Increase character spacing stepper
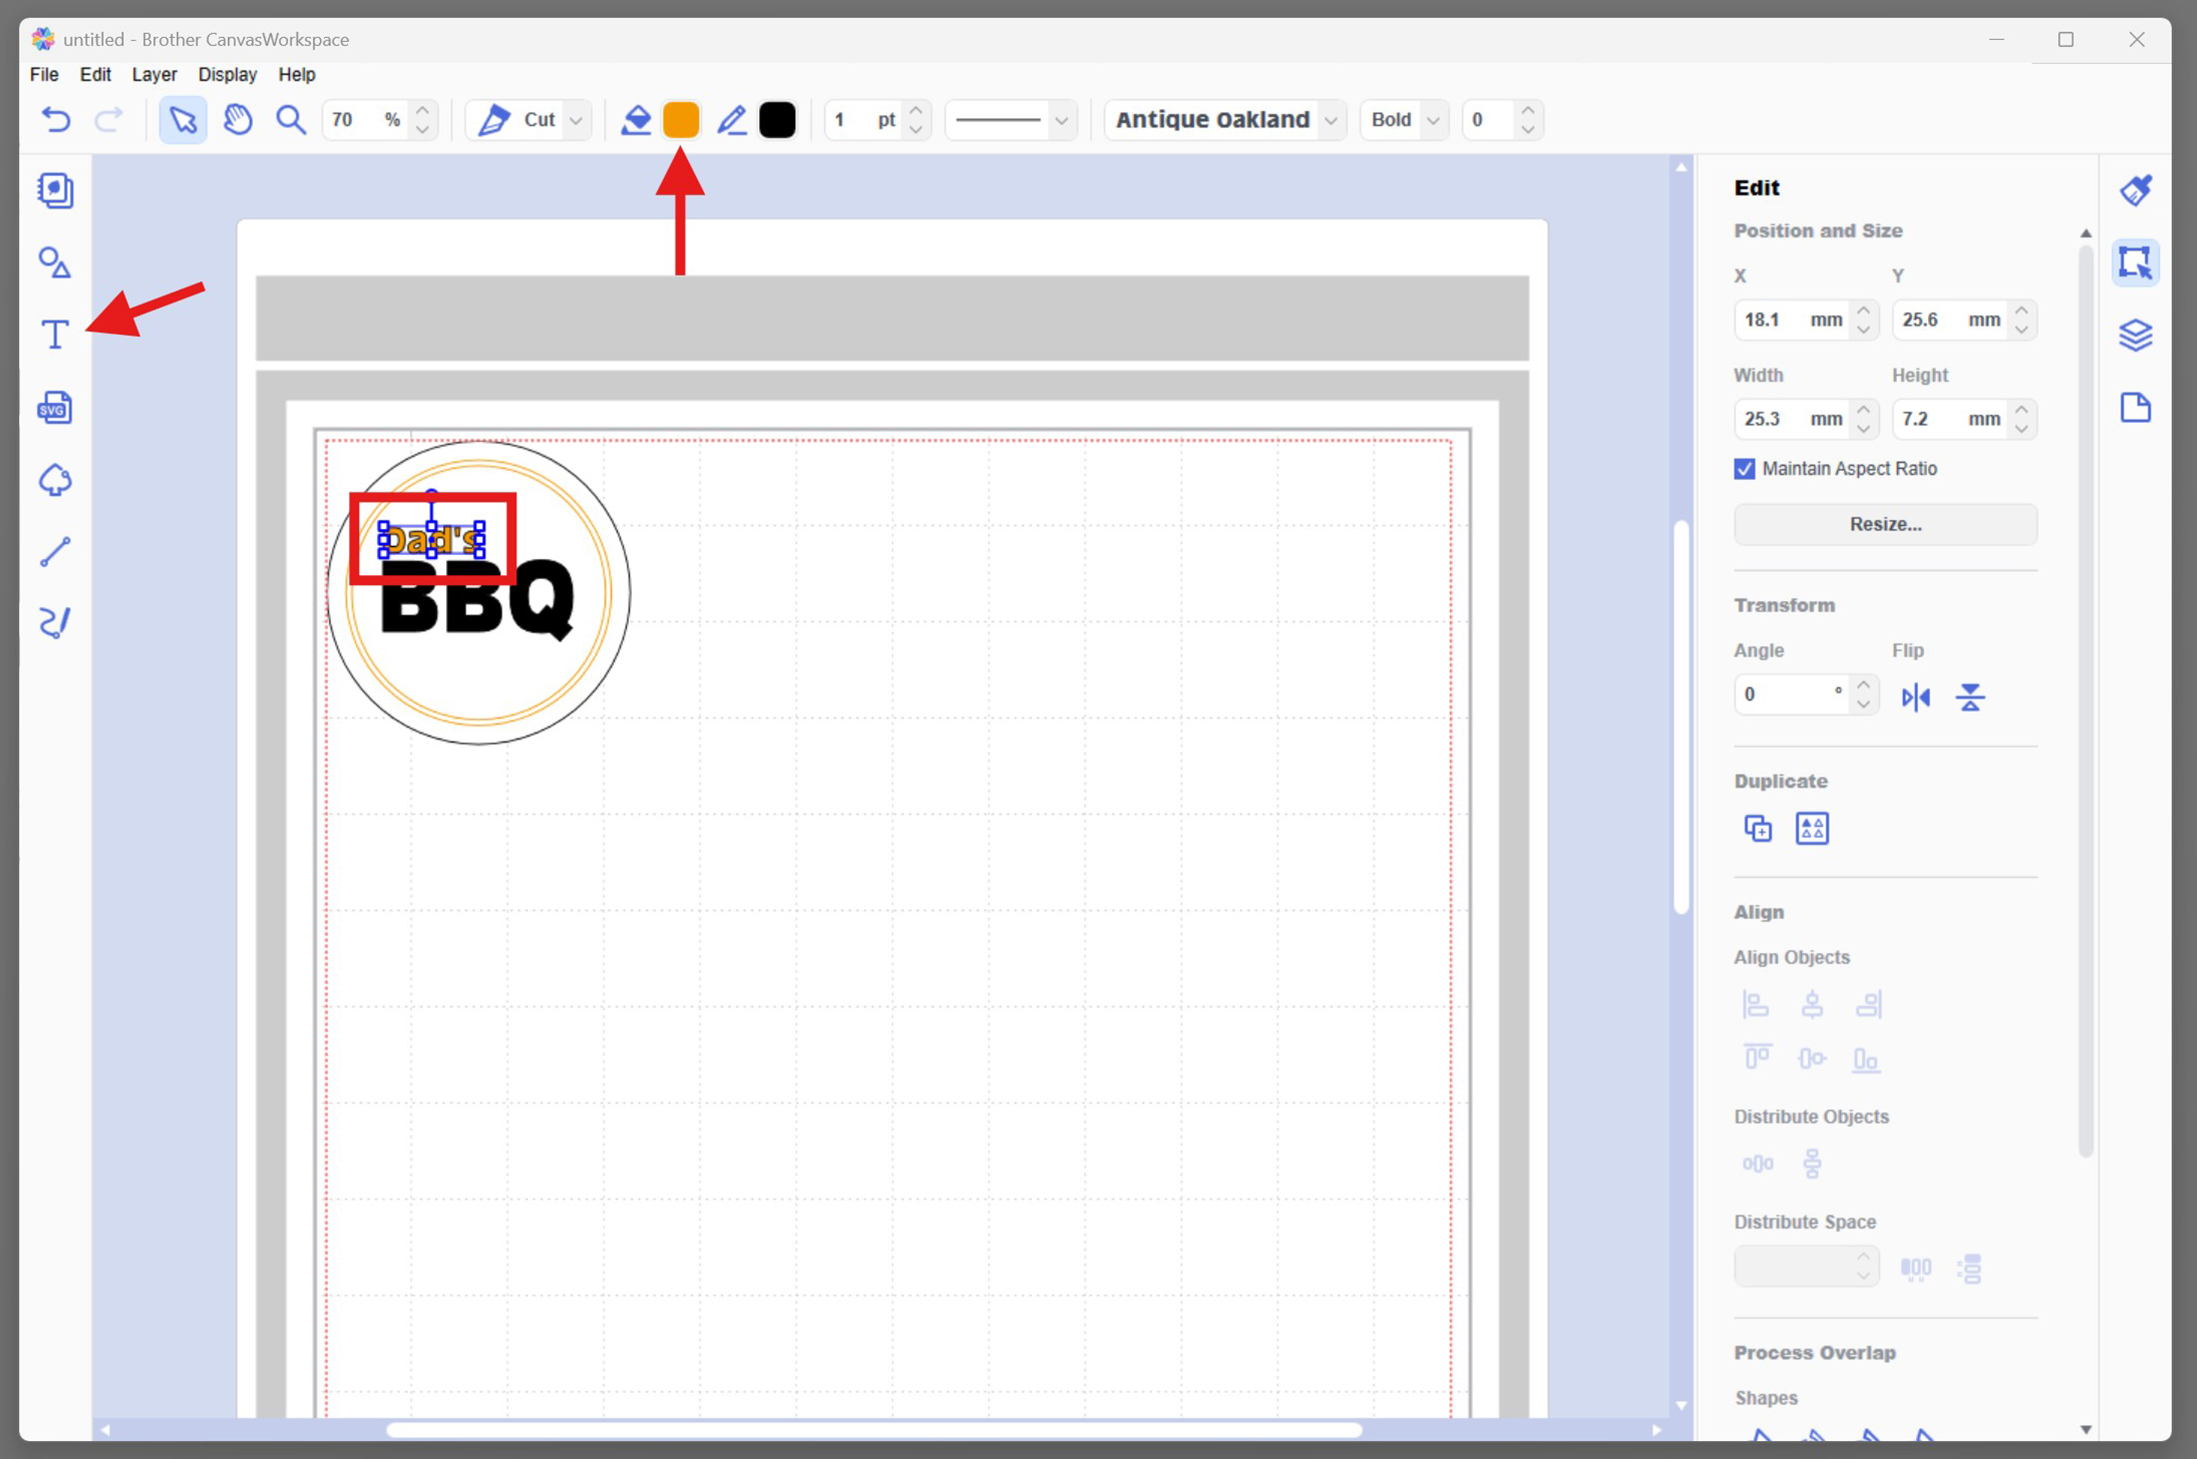The height and width of the screenshot is (1459, 2197). pyautogui.click(x=1527, y=110)
